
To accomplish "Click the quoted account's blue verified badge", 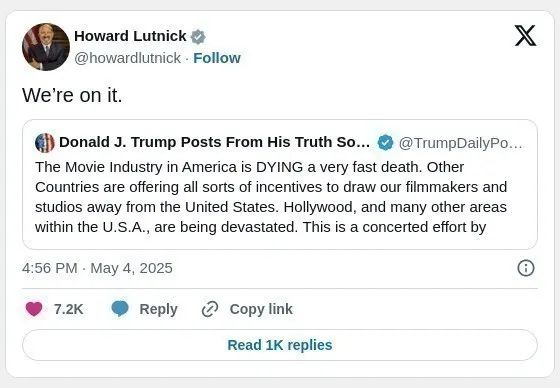I will click(385, 143).
